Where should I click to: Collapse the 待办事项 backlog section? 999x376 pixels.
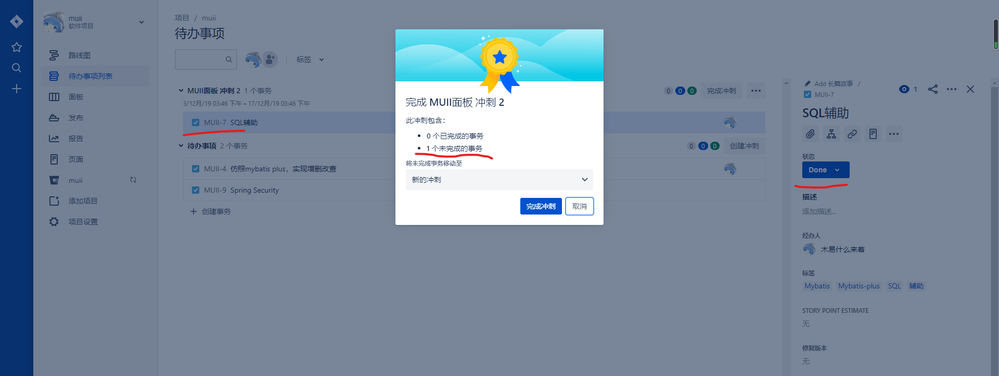pyautogui.click(x=181, y=146)
